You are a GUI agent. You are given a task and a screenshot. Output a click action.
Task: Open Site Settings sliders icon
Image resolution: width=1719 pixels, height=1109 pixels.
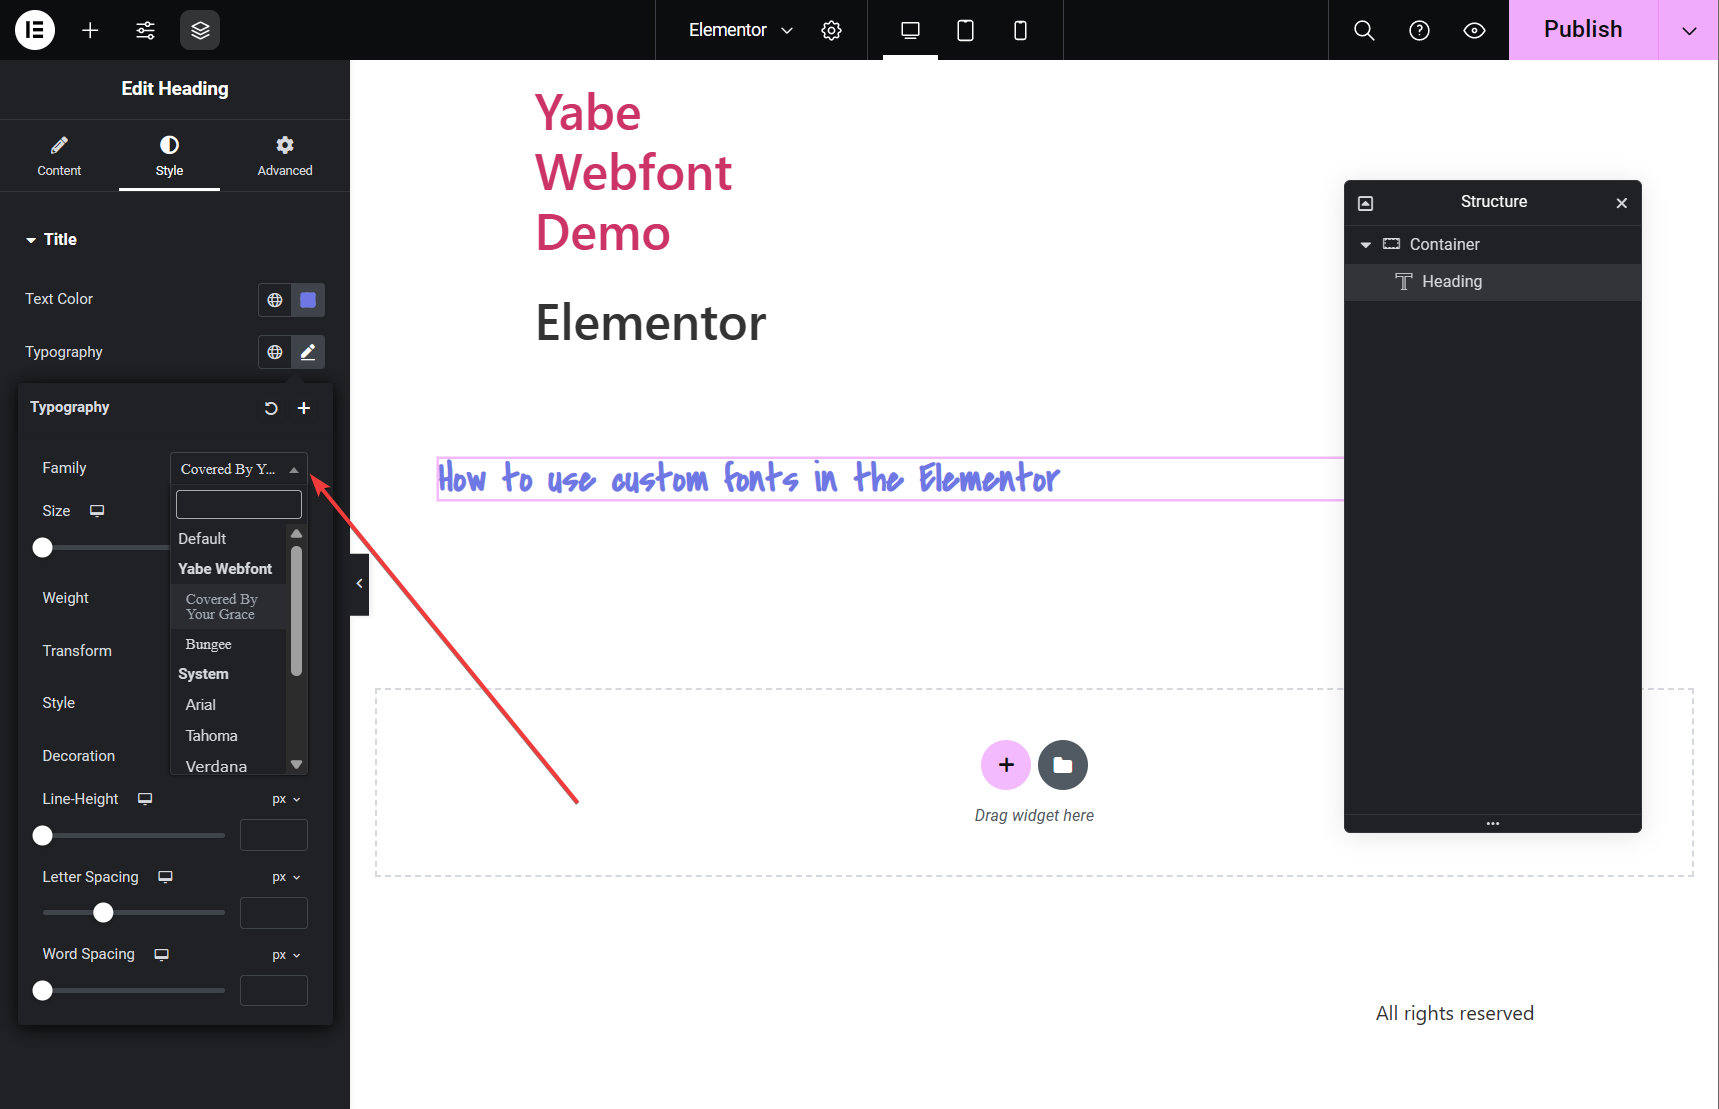145,30
